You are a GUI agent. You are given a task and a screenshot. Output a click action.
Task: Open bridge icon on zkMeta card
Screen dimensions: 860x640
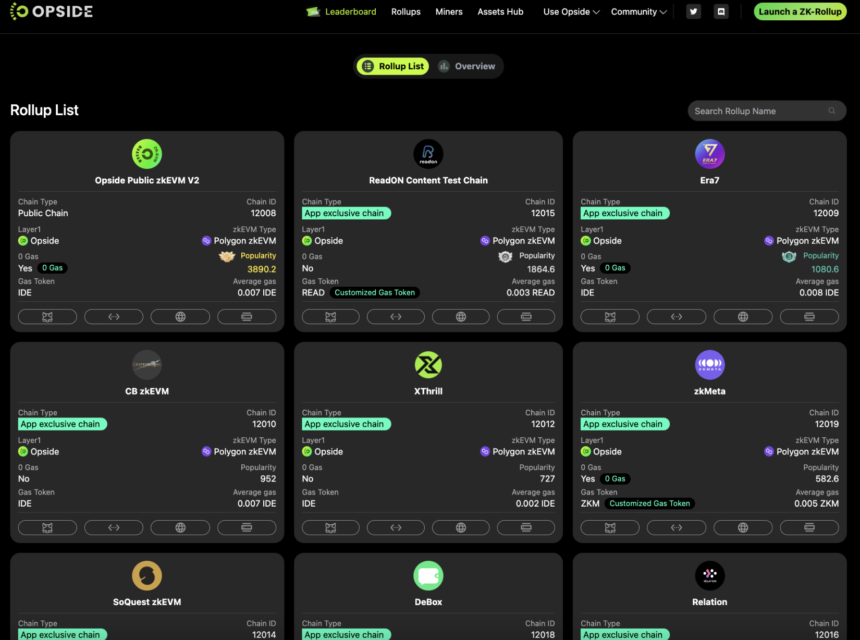tap(676, 528)
